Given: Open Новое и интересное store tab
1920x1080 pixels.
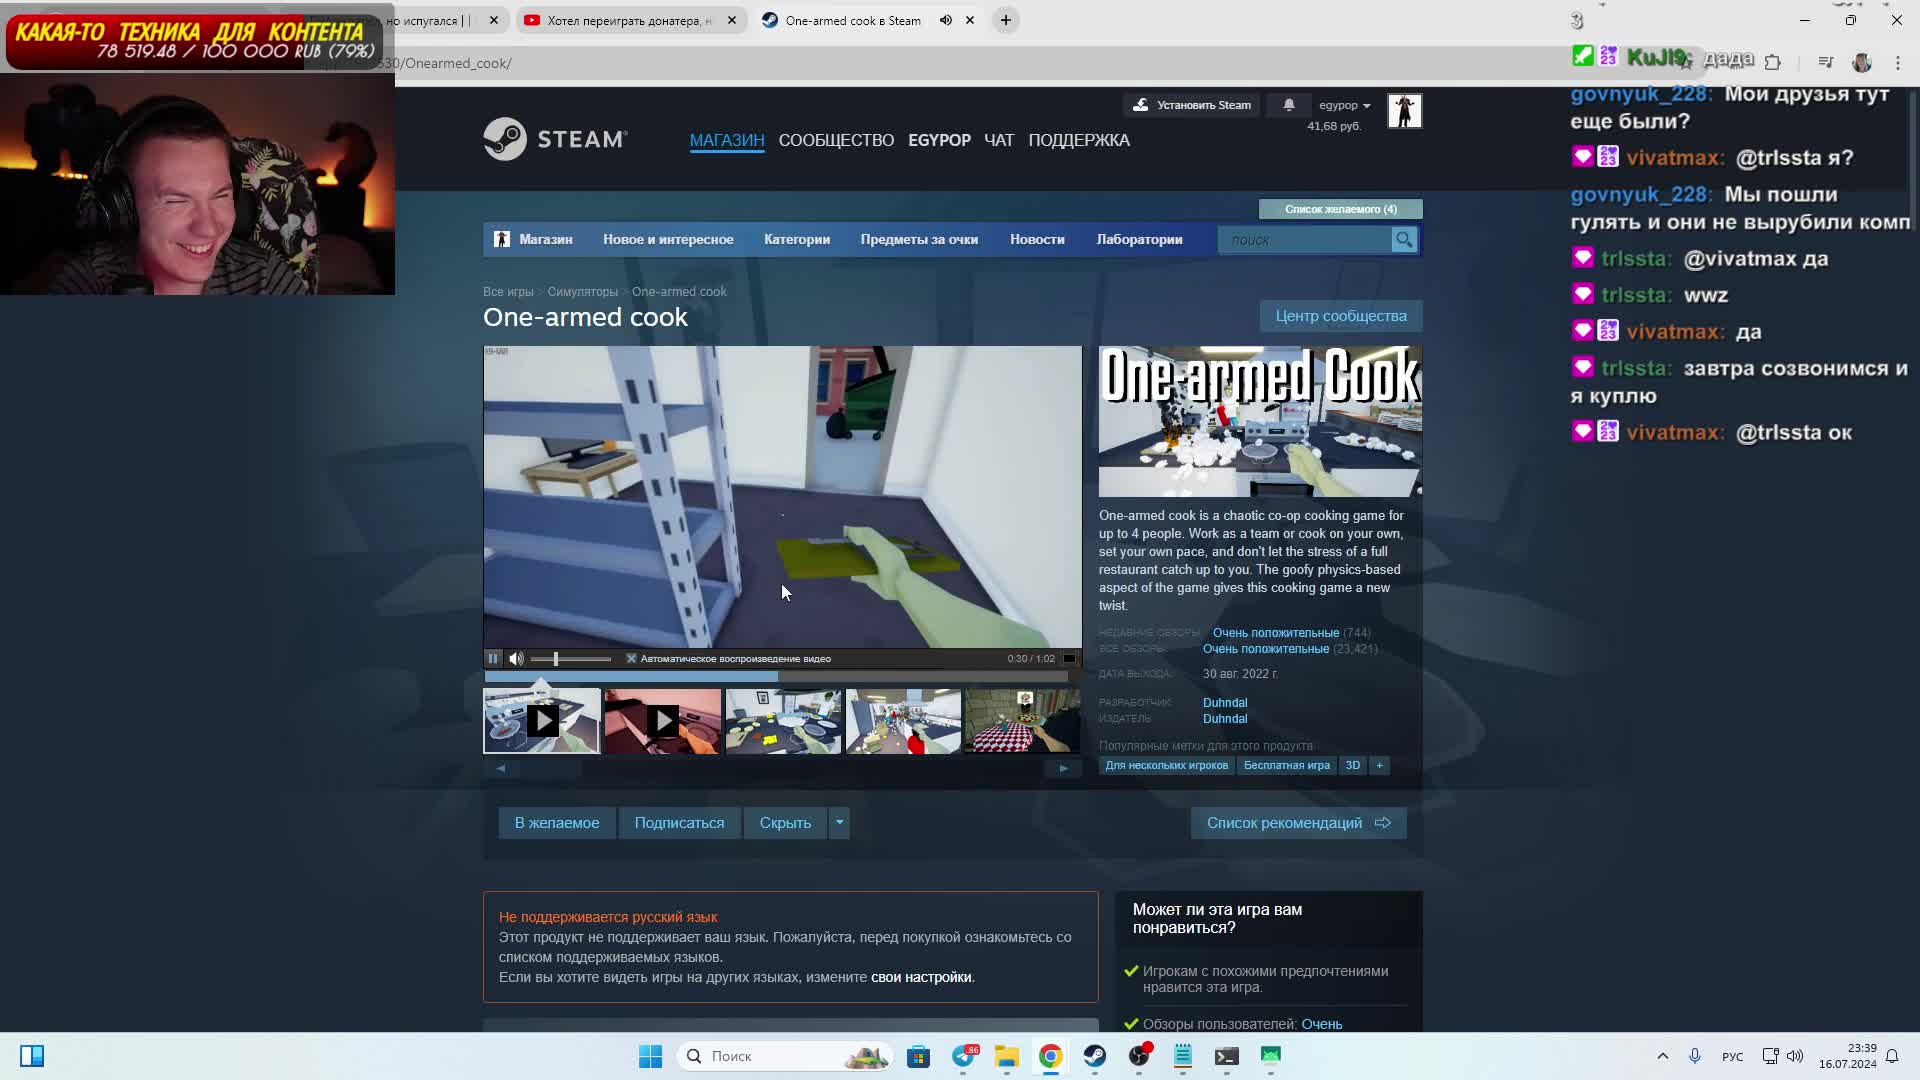Looking at the screenshot, I should pos(668,240).
